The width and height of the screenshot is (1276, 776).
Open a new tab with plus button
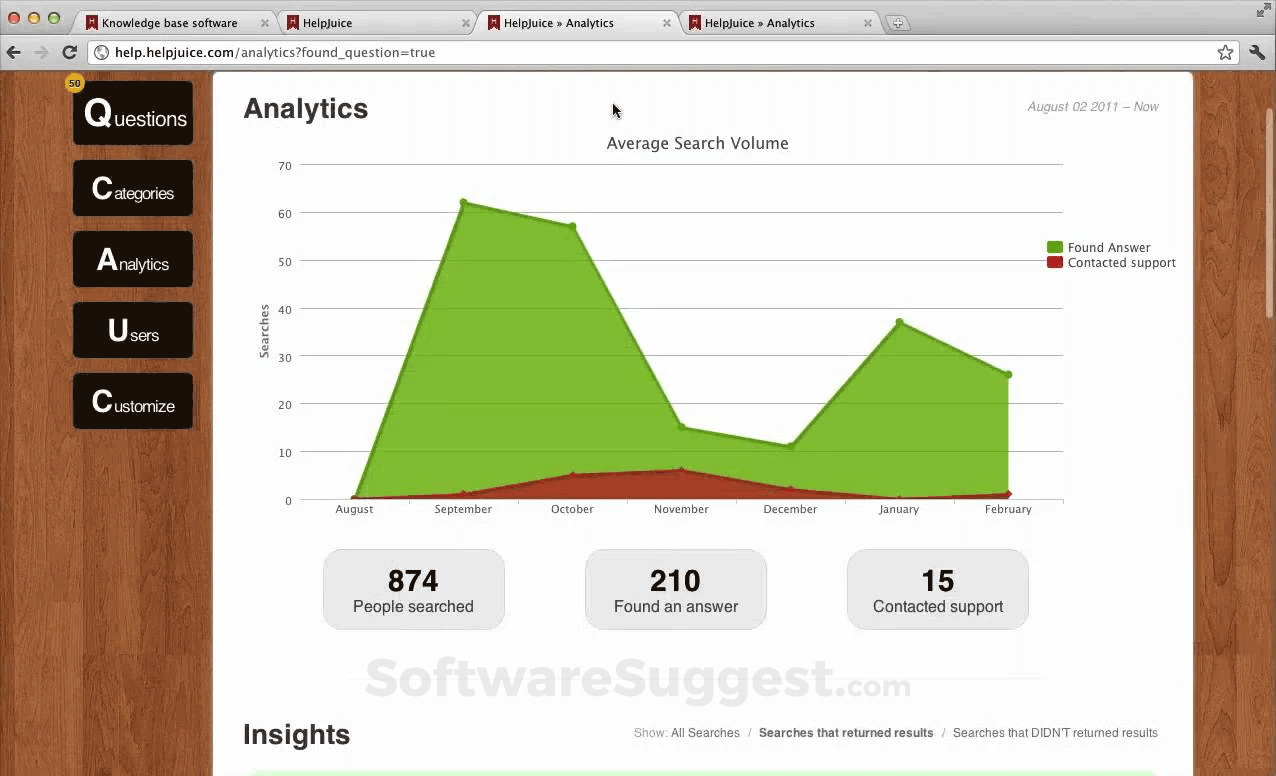[x=897, y=23]
